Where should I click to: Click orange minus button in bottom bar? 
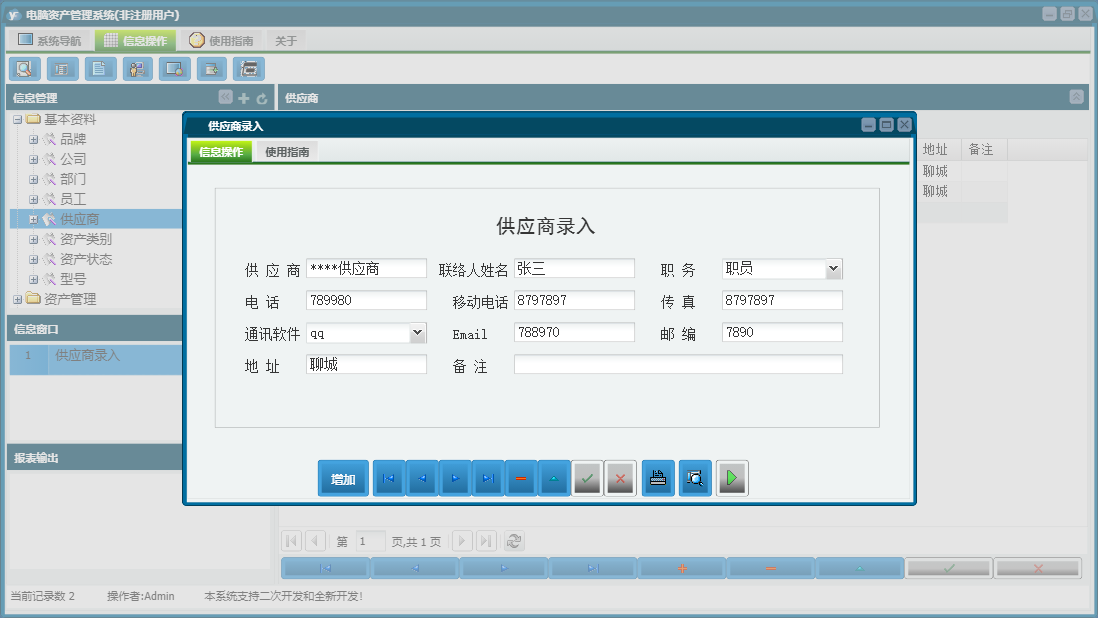771,568
